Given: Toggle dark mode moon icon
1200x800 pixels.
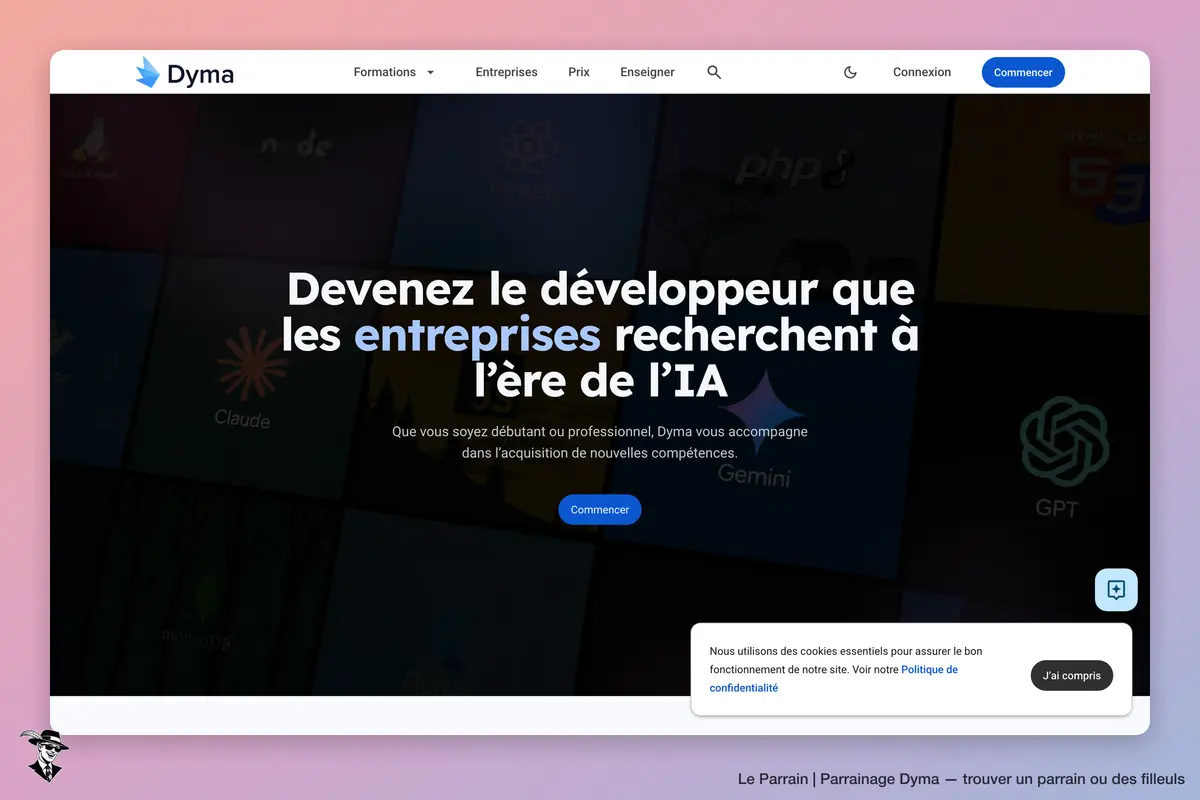Looking at the screenshot, I should click(x=850, y=72).
